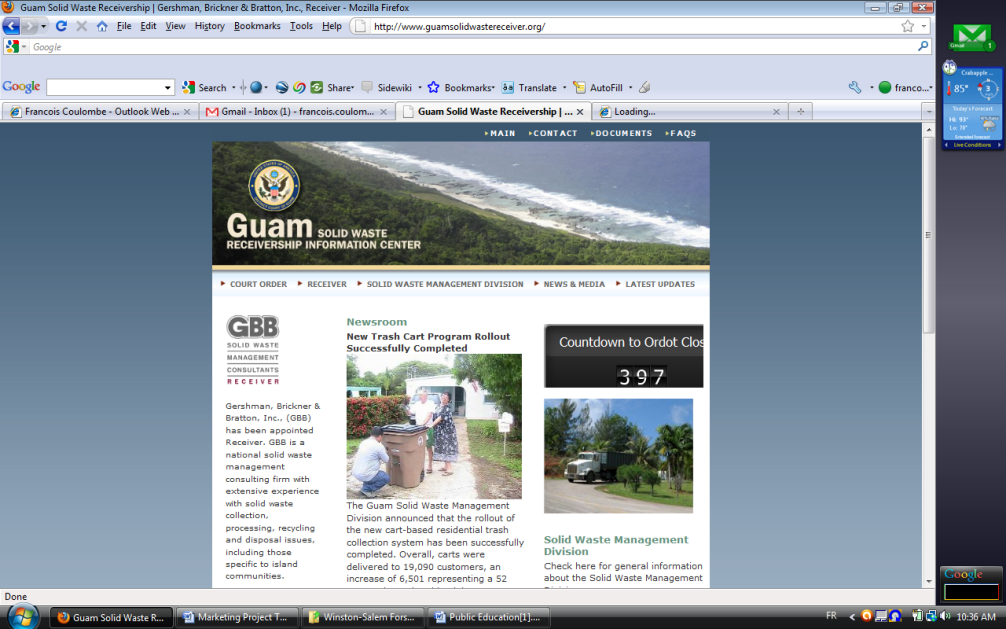Click the garbage truck photo

618,456
